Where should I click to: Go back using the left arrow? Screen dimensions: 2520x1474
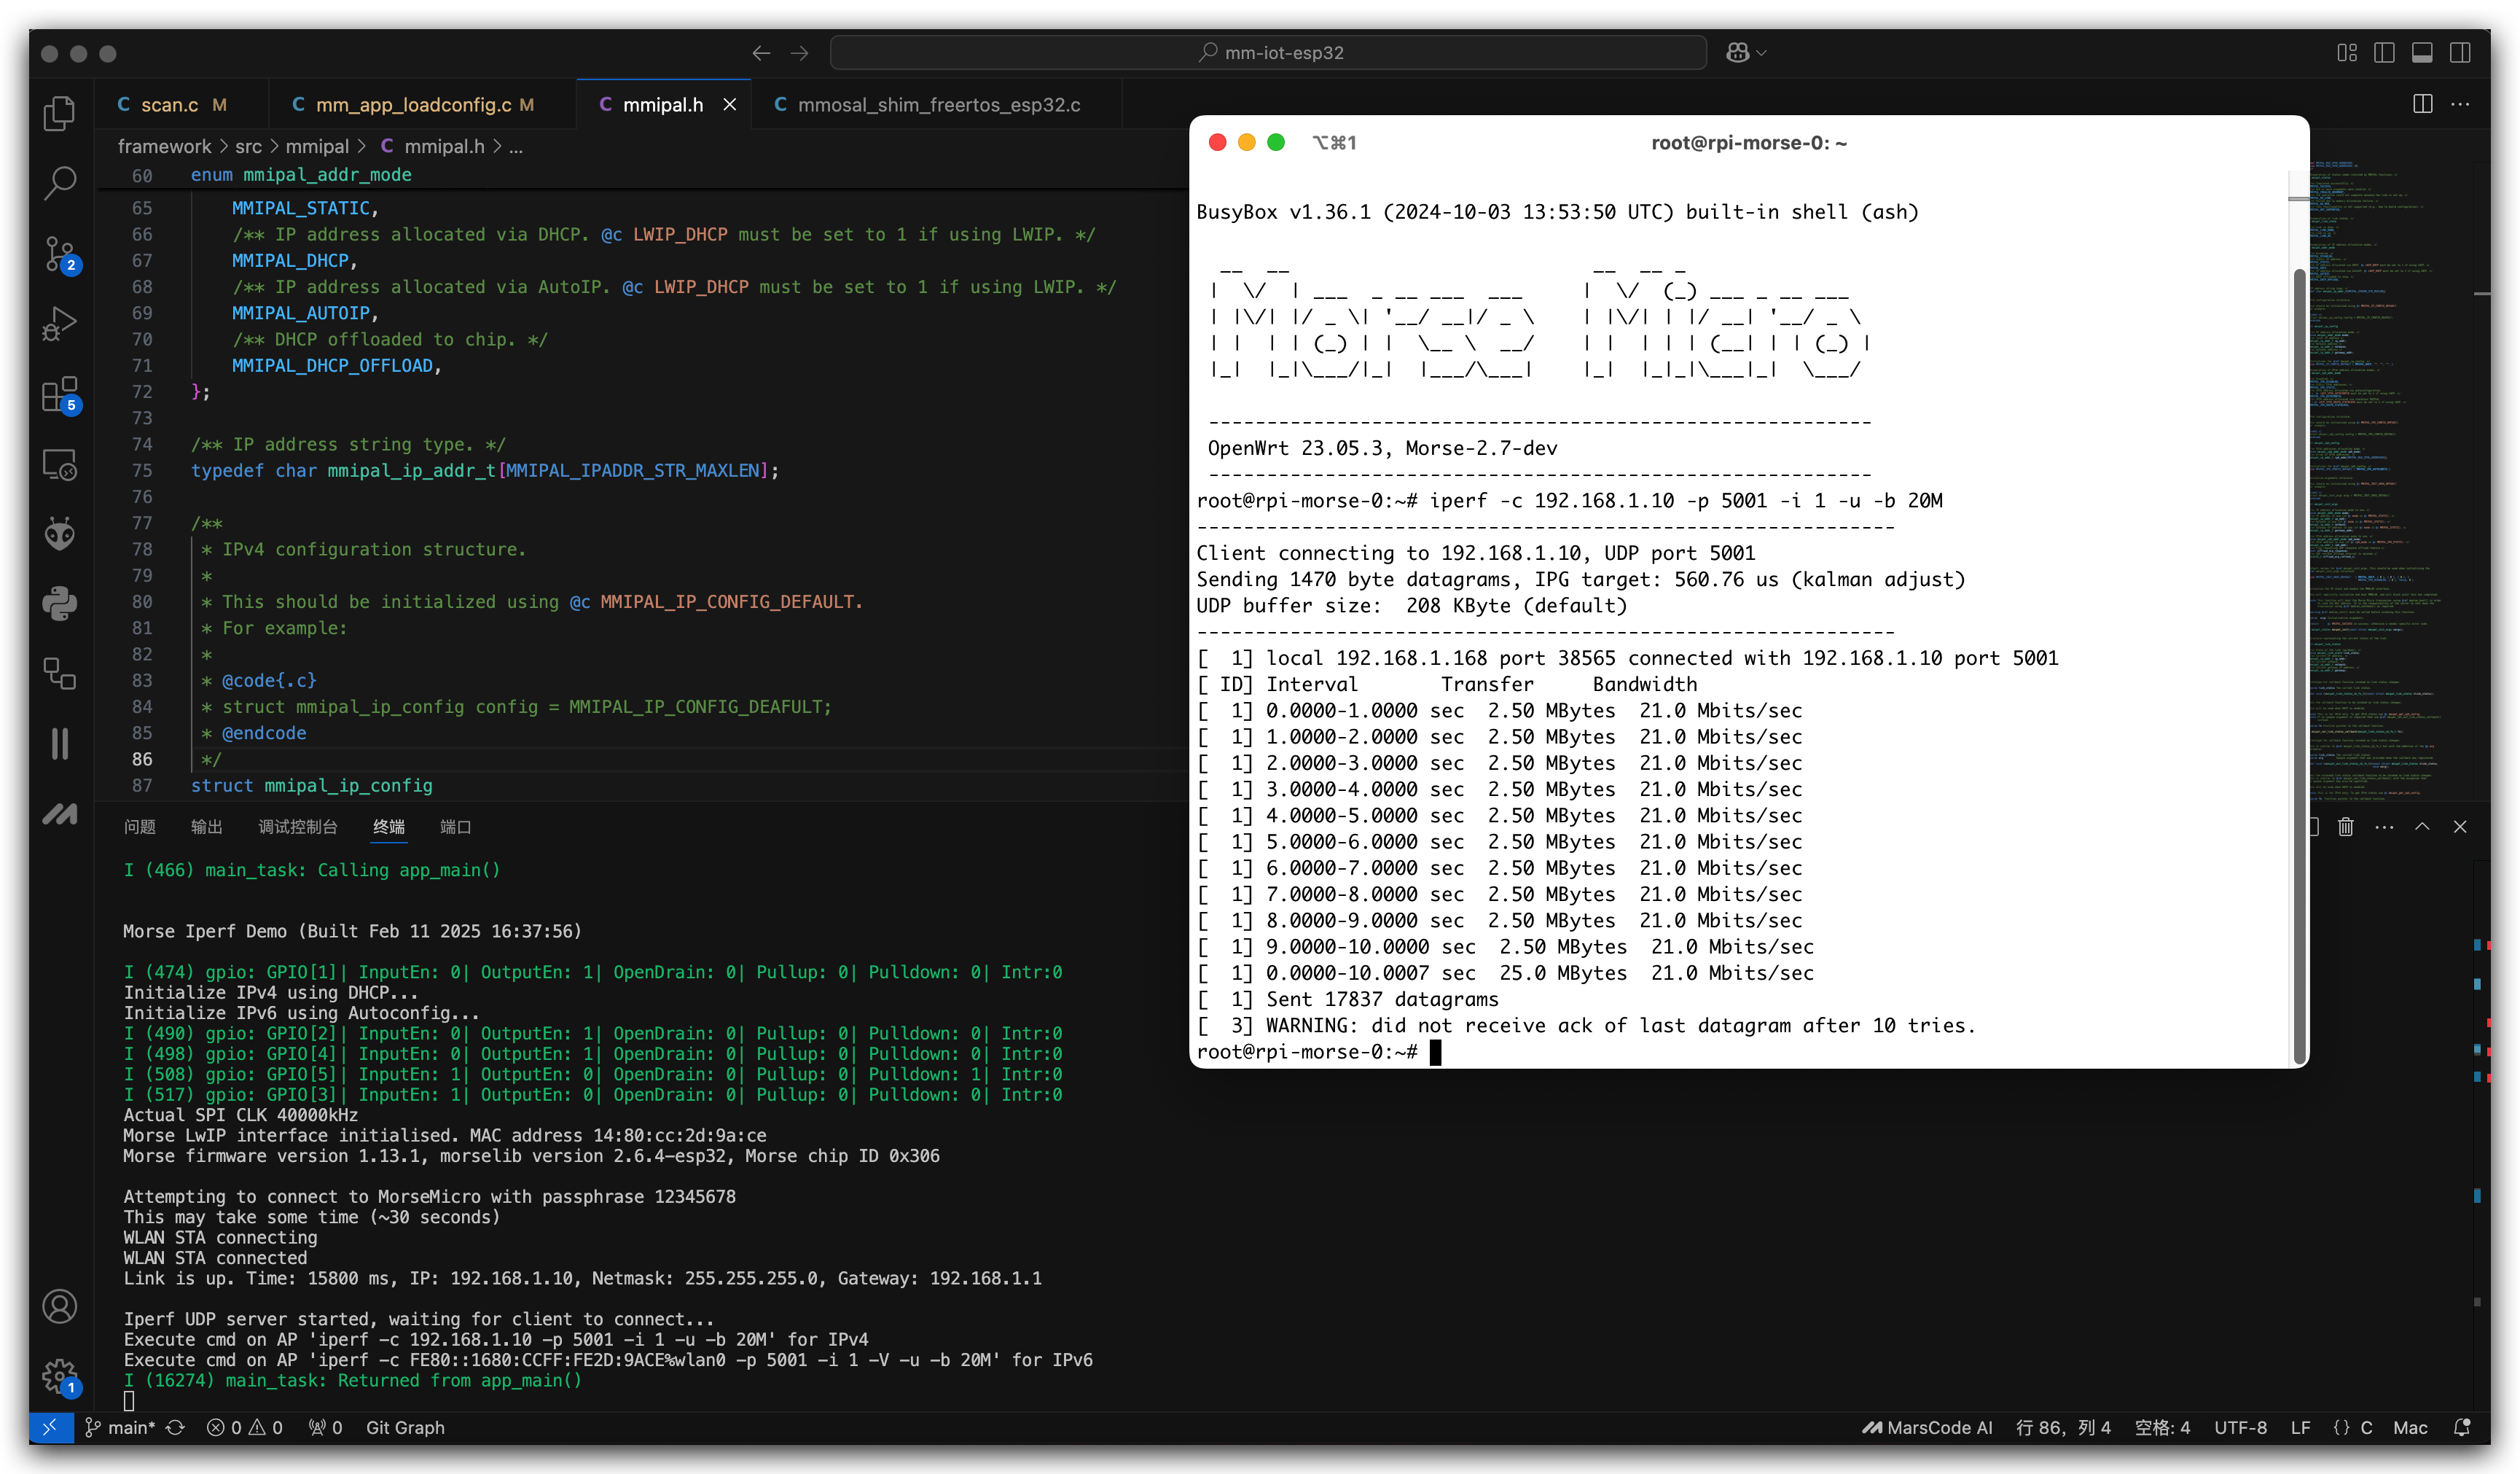pos(761,53)
